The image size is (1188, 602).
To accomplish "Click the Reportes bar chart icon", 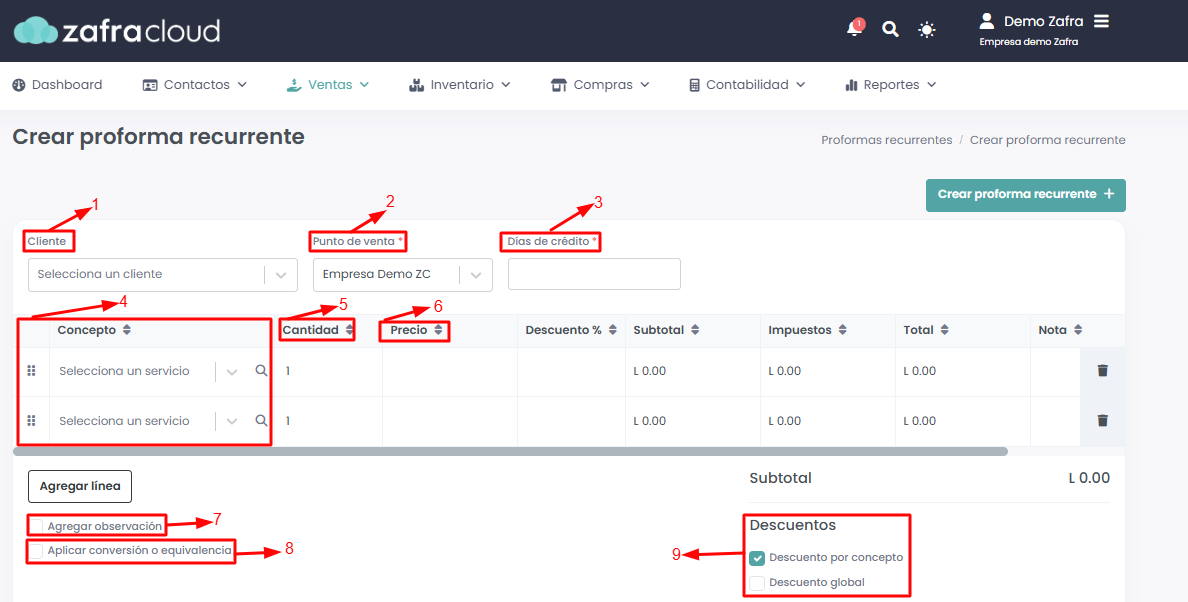I will [x=851, y=85].
